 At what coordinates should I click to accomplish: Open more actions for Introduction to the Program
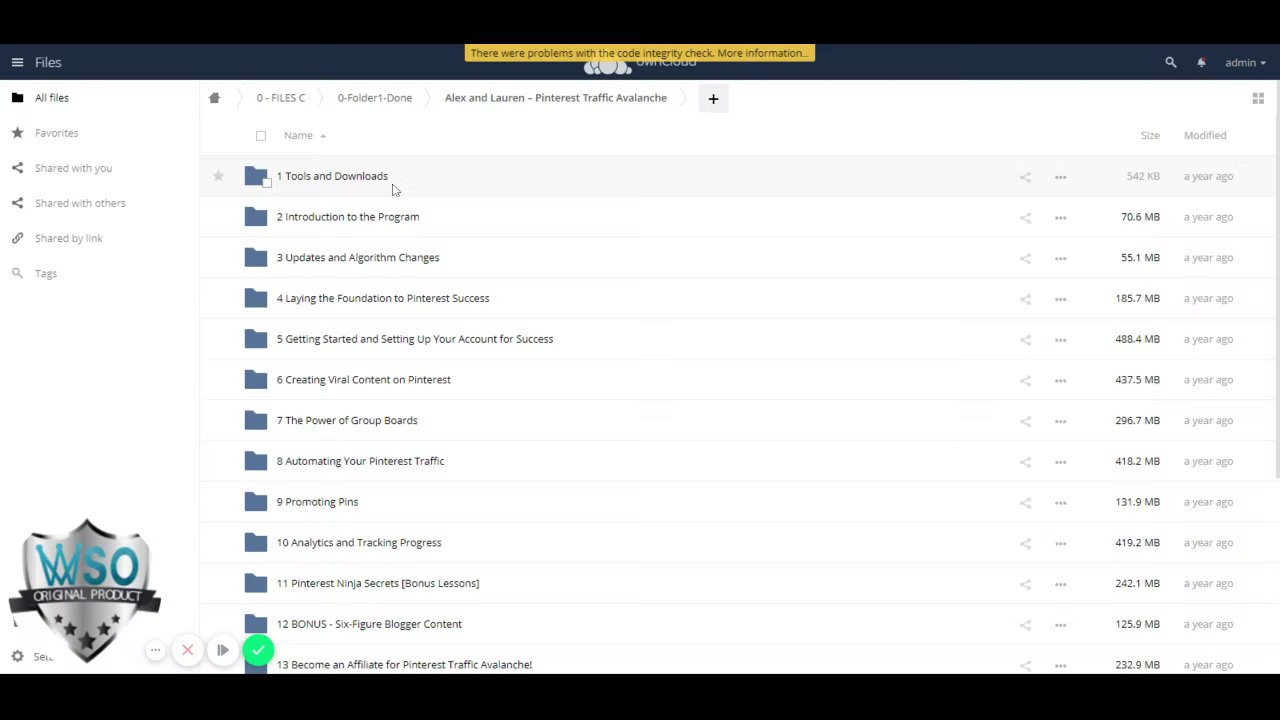[x=1060, y=217]
